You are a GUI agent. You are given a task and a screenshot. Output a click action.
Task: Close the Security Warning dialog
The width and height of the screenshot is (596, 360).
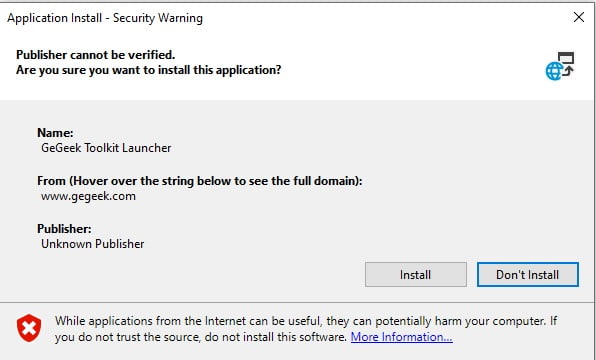[x=579, y=17]
